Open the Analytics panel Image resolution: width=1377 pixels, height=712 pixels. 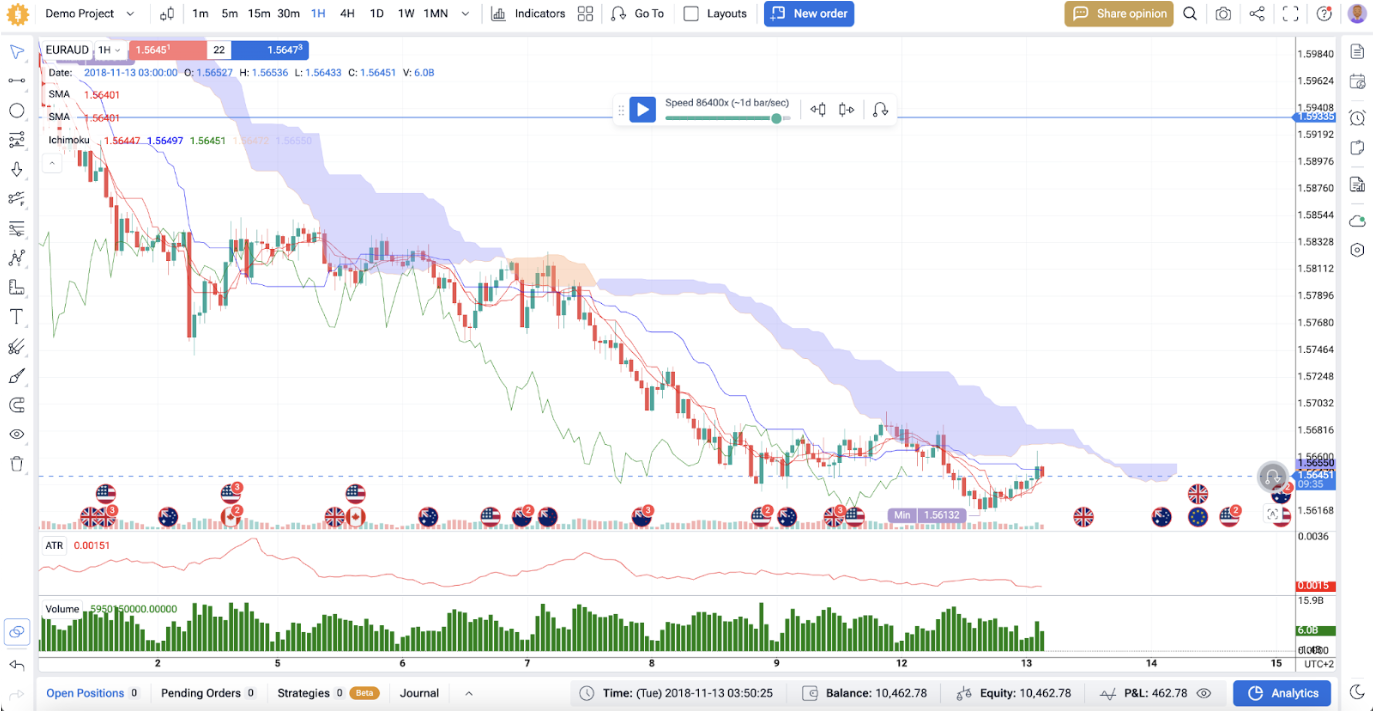(x=1282, y=692)
